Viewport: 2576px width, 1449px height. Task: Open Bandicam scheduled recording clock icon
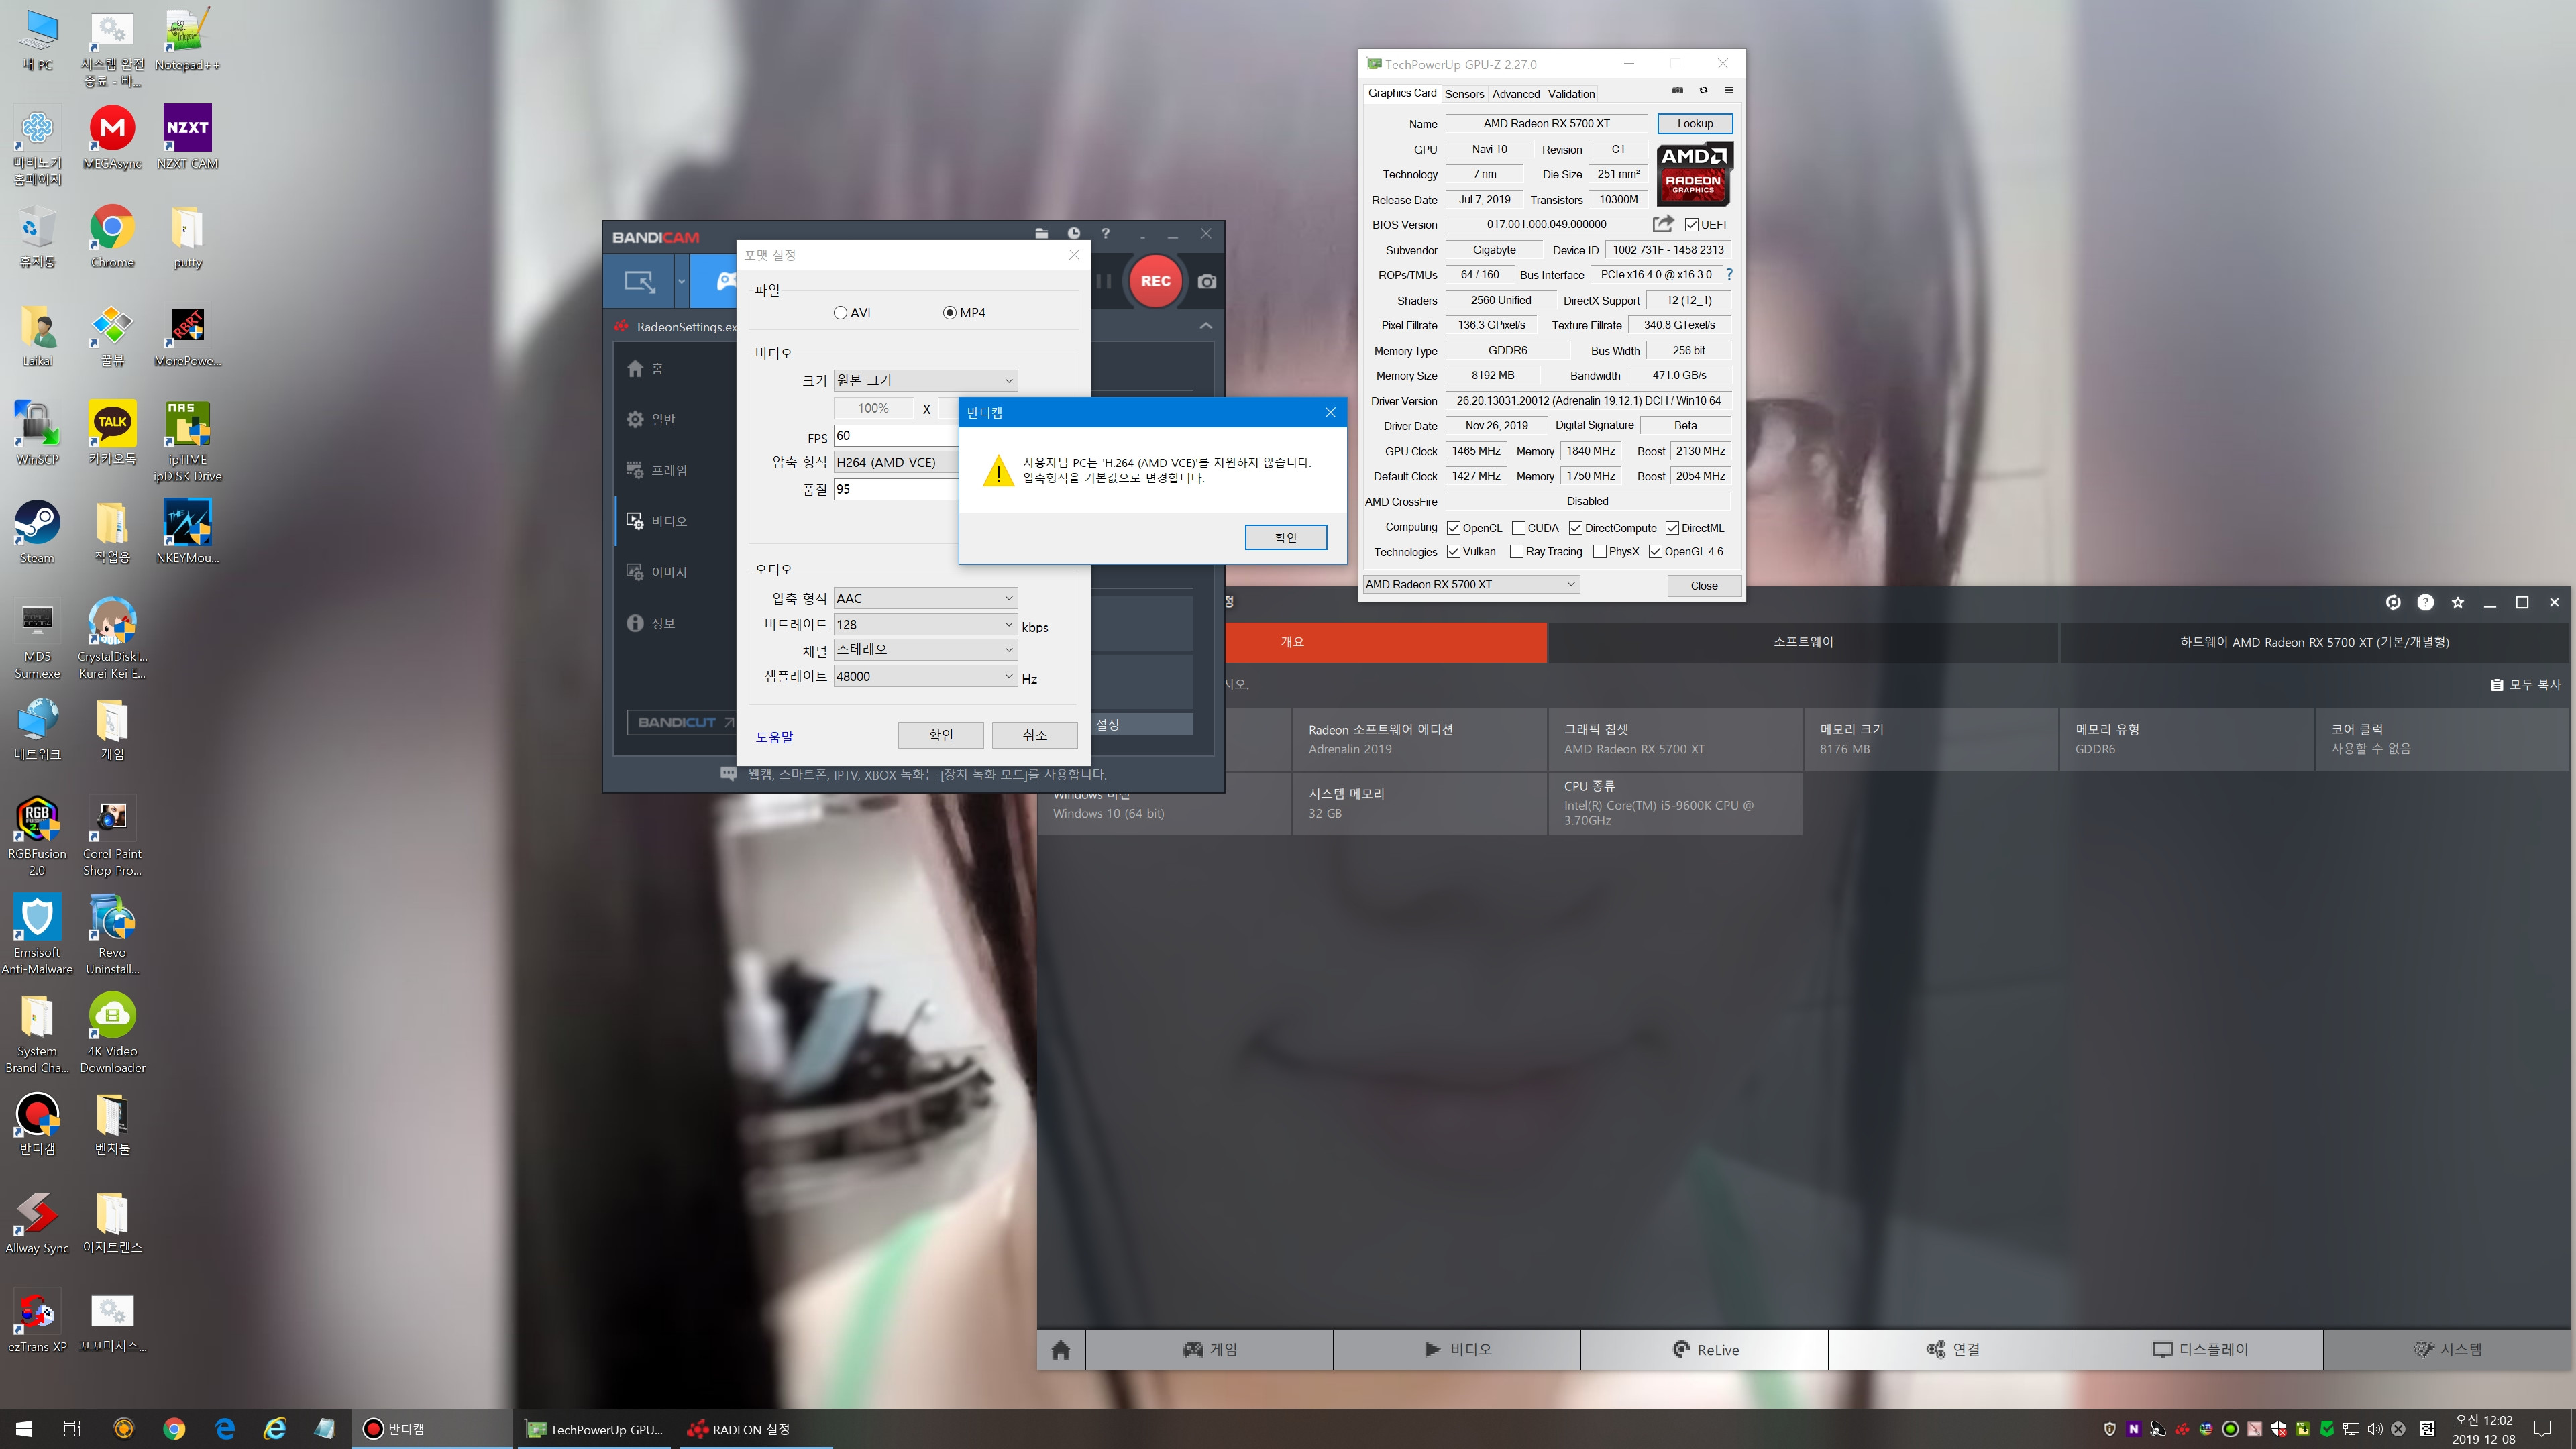(x=1073, y=234)
